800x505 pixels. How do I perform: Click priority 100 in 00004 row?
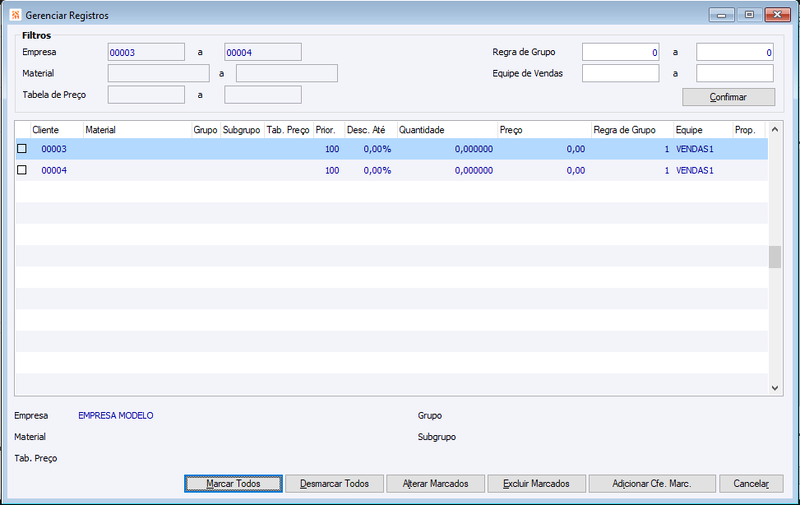click(332, 170)
